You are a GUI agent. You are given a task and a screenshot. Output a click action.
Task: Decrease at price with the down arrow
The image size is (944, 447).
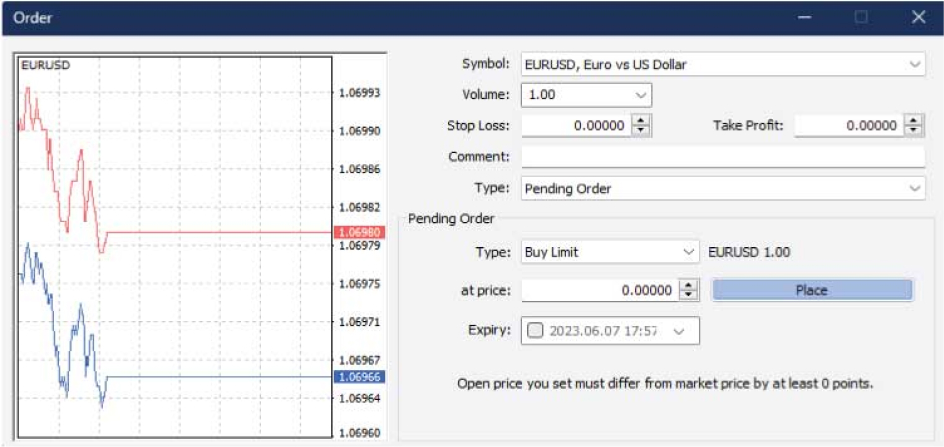point(688,296)
